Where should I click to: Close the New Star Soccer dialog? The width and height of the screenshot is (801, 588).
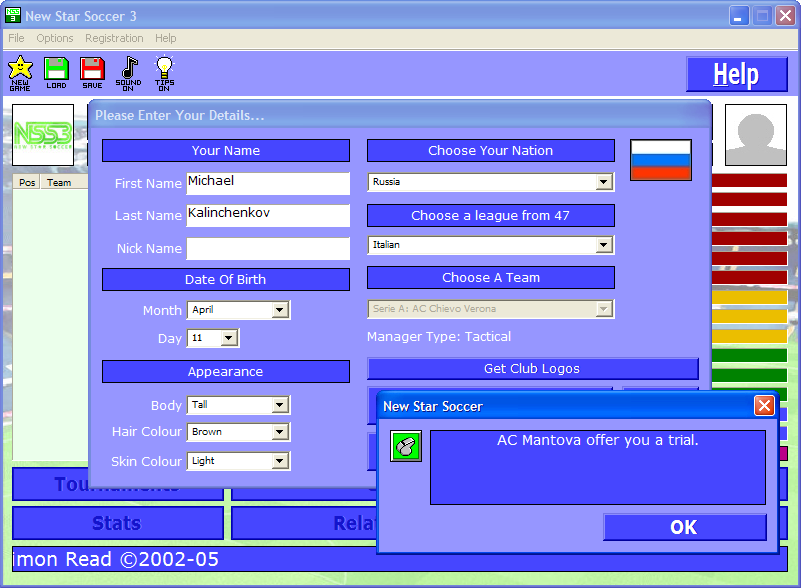[764, 406]
